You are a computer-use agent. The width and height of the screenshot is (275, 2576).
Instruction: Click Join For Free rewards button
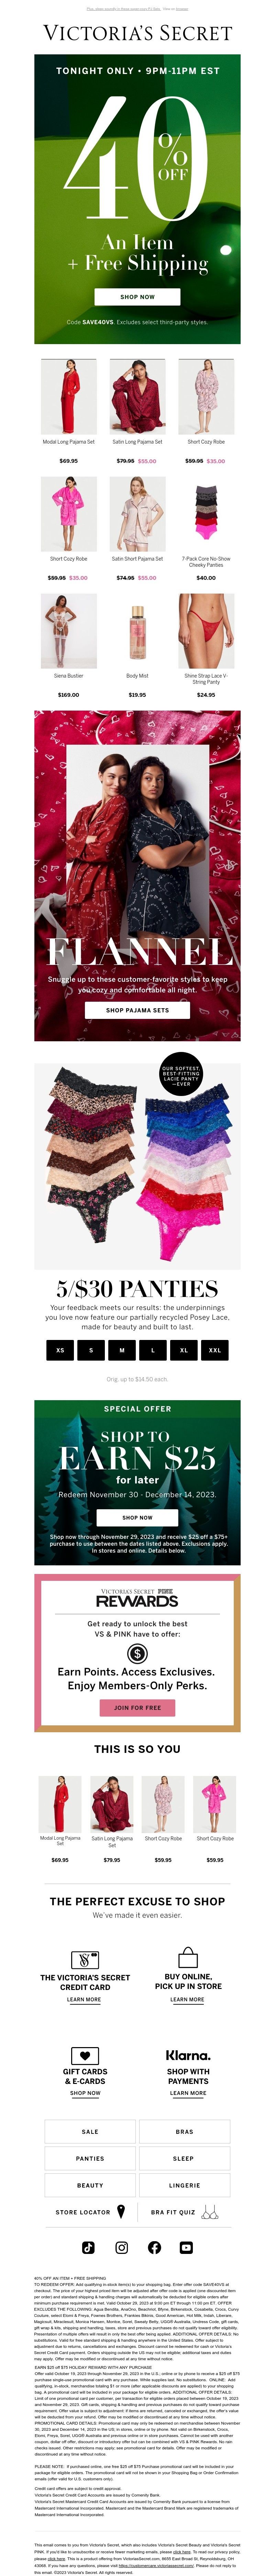(x=137, y=1707)
